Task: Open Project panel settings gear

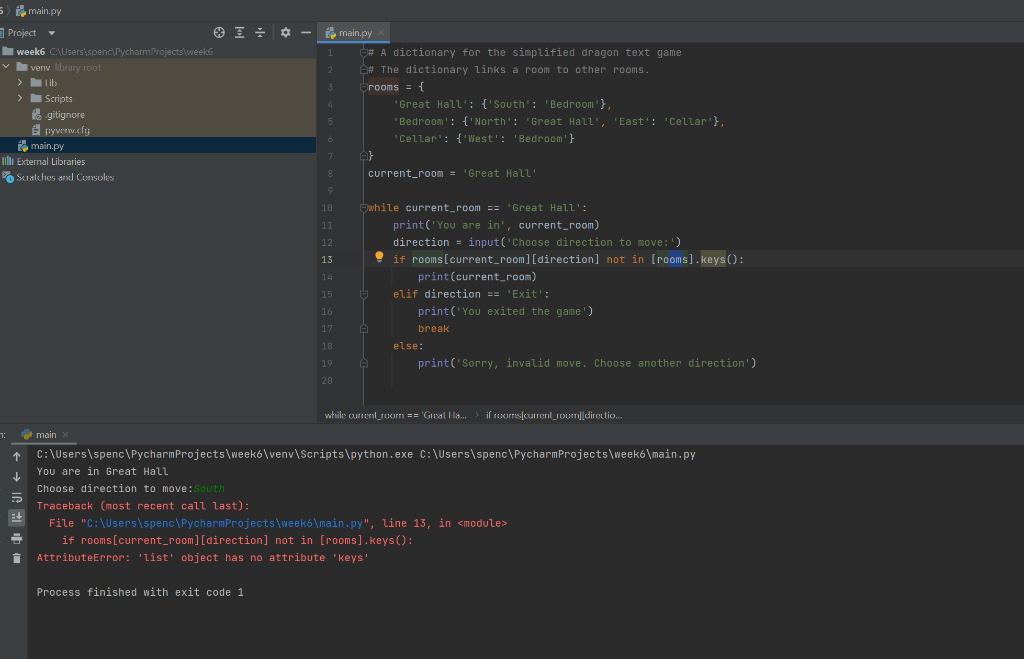Action: [x=285, y=33]
